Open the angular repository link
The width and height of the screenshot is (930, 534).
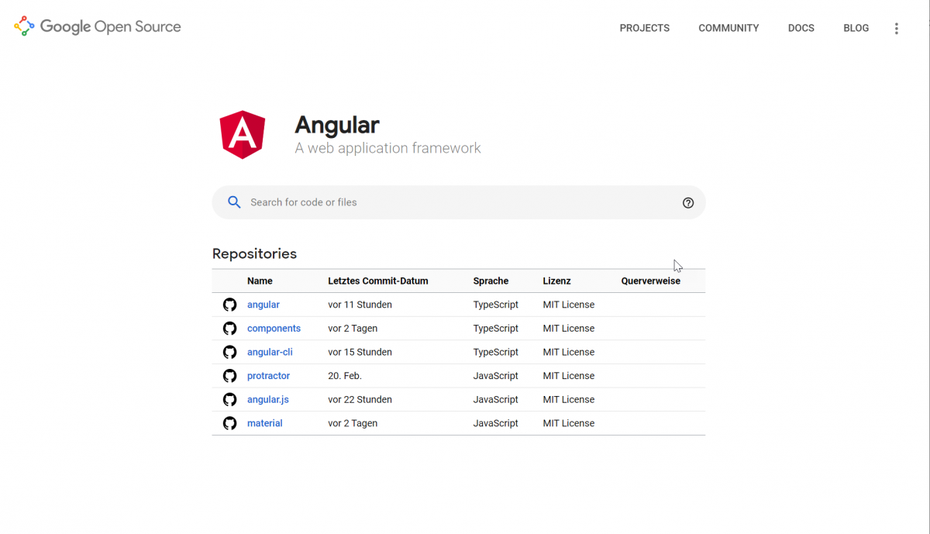[263, 304]
